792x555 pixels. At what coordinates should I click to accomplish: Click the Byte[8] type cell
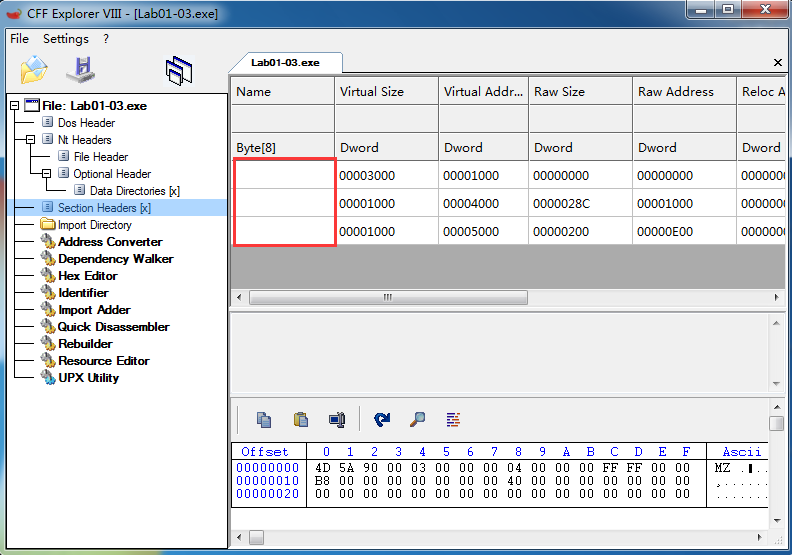[283, 147]
